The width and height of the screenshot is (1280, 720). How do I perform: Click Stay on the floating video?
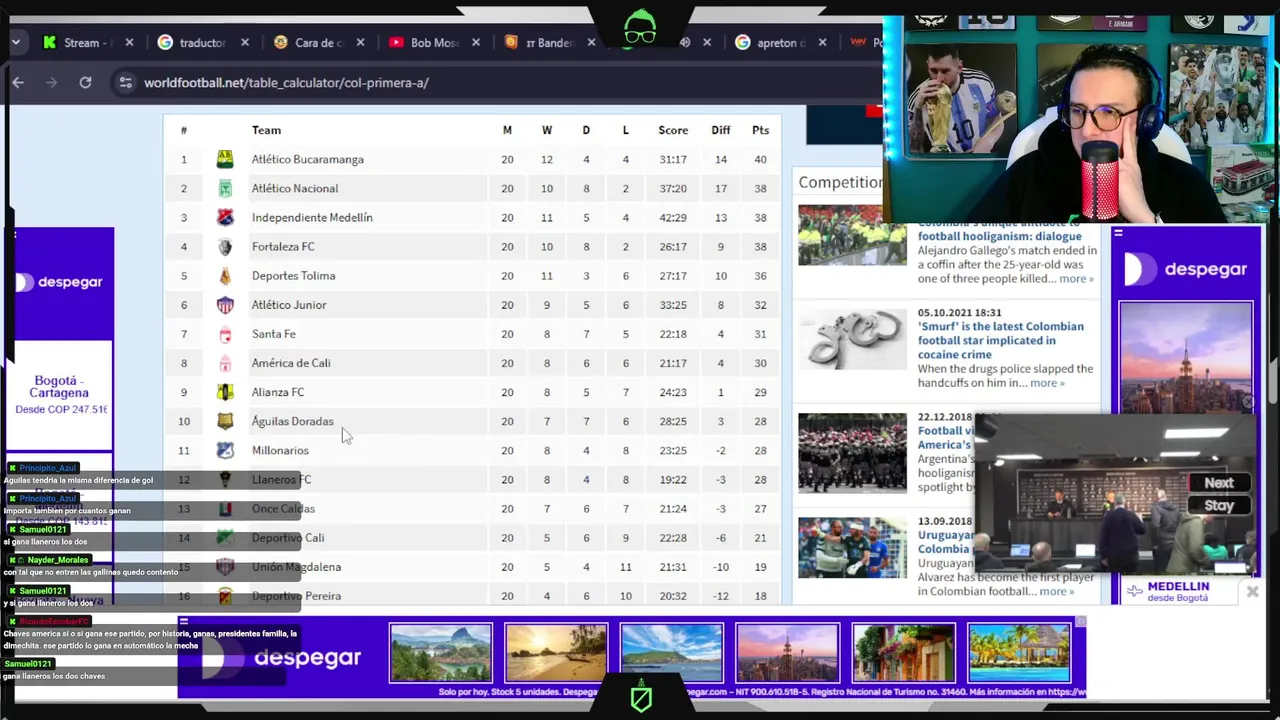[x=1219, y=506]
